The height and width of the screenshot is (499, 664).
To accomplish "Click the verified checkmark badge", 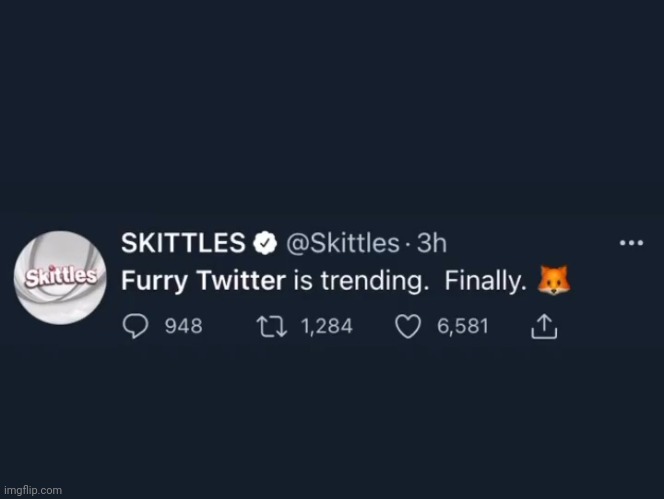I will coord(265,243).
